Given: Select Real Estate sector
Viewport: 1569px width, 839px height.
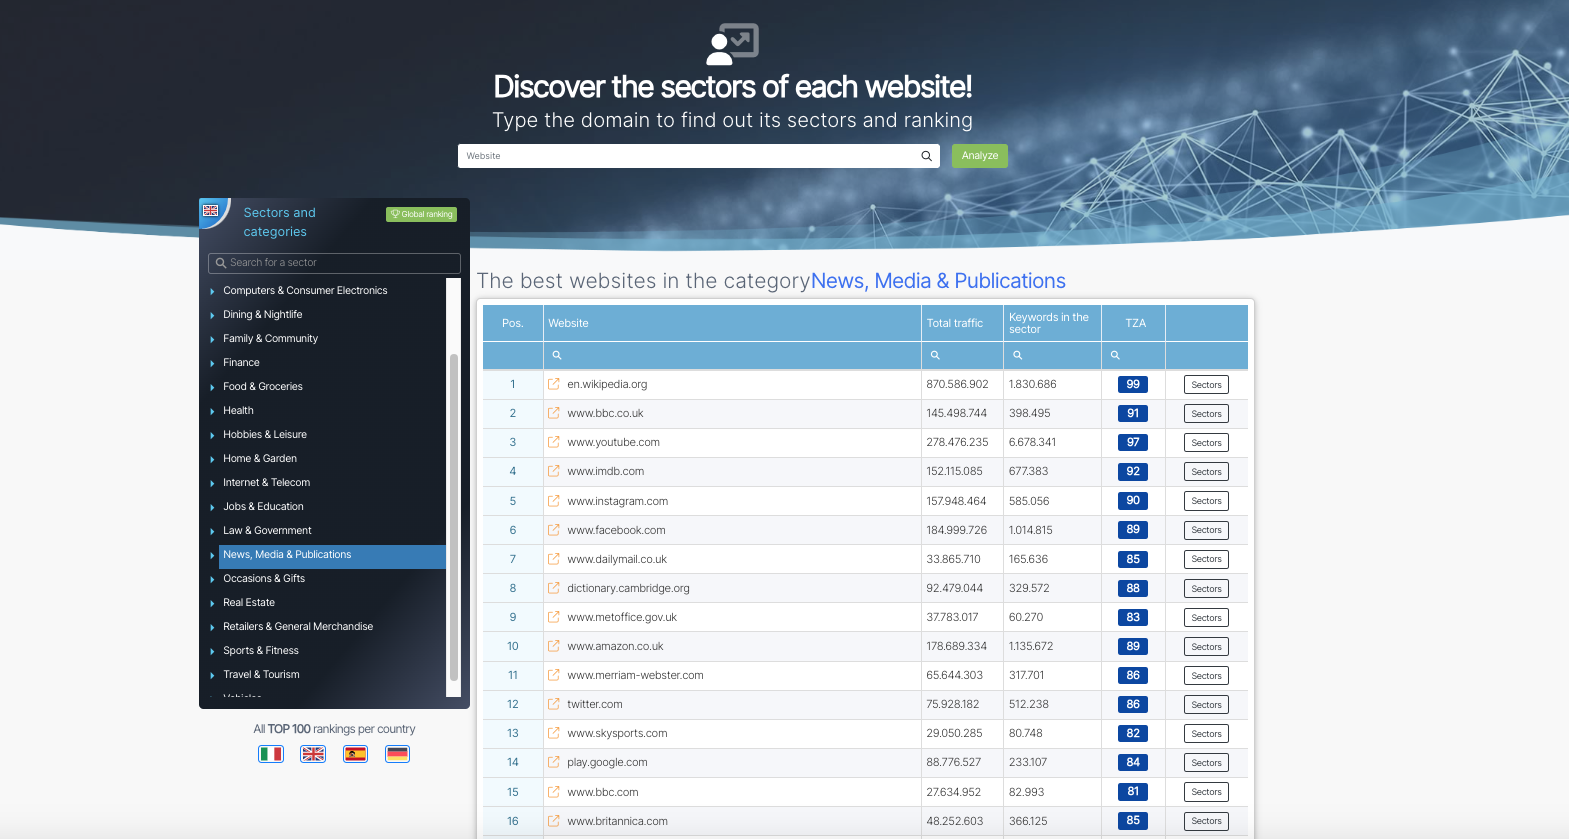Looking at the screenshot, I should point(249,602).
